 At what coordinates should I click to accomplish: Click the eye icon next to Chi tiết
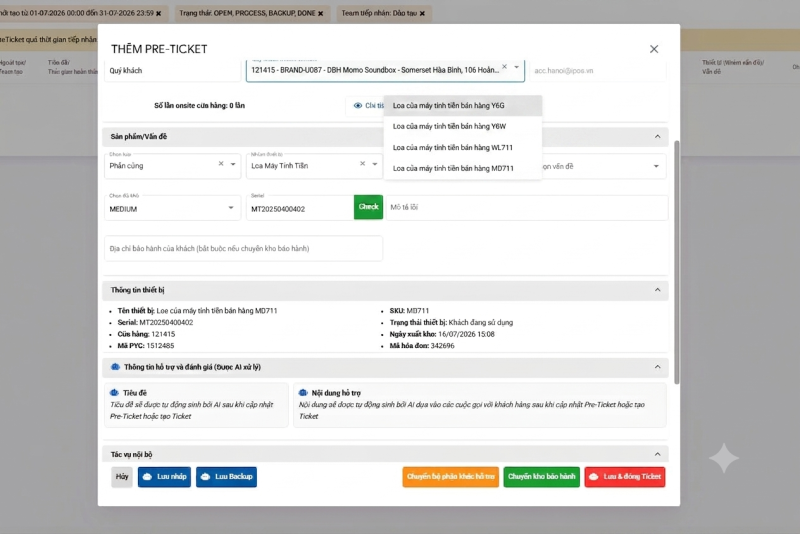pyautogui.click(x=358, y=106)
